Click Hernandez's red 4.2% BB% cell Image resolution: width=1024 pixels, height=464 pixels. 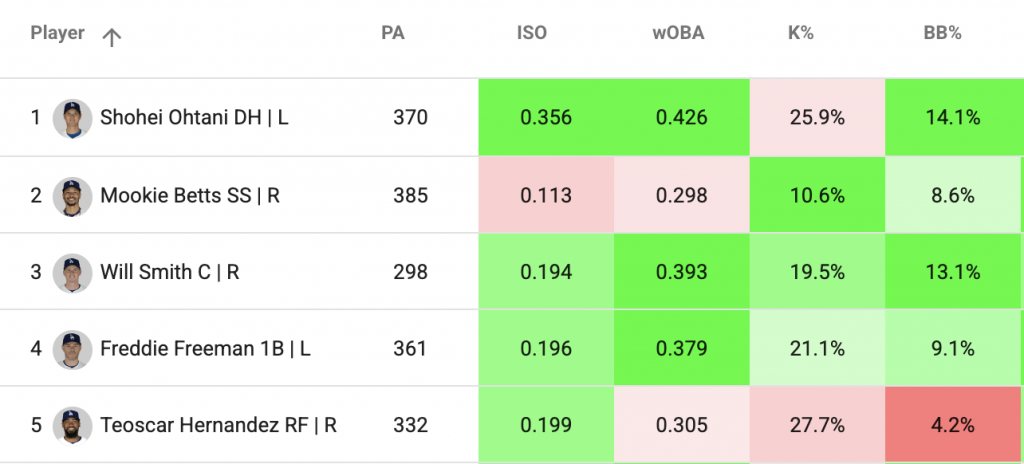952,425
